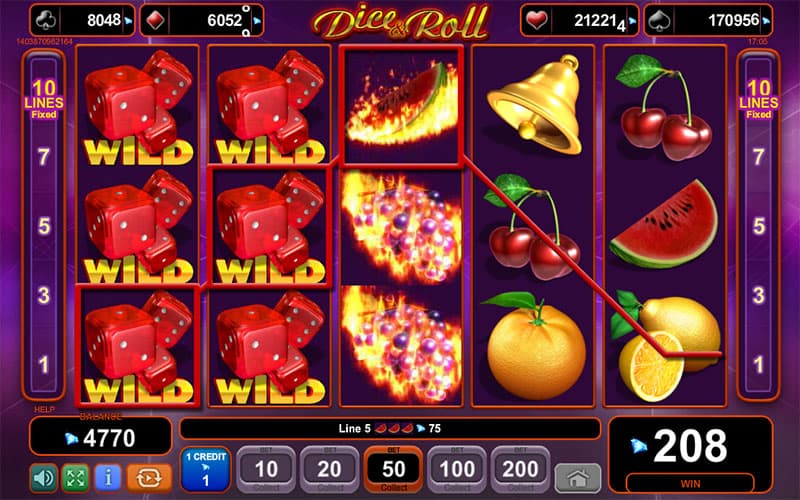Expand the spades jackpot level arrow

coord(766,21)
